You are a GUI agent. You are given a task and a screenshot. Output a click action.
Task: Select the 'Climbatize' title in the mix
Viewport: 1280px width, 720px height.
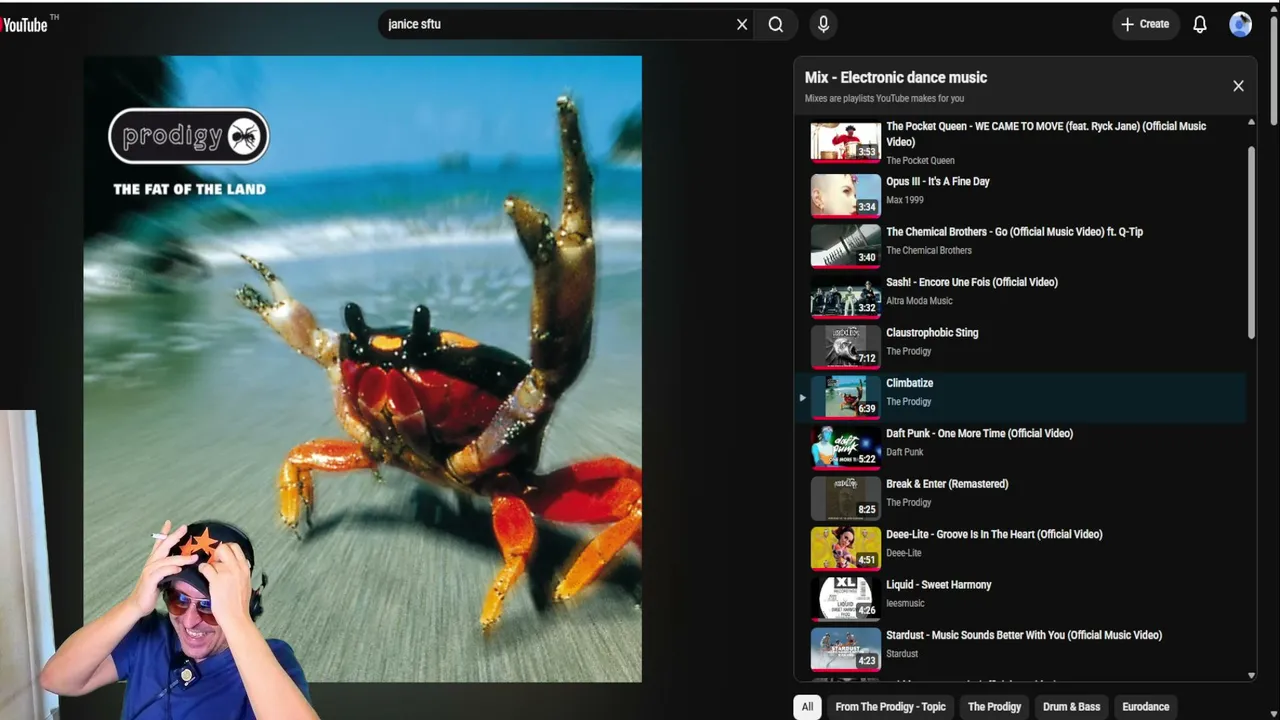click(x=910, y=383)
